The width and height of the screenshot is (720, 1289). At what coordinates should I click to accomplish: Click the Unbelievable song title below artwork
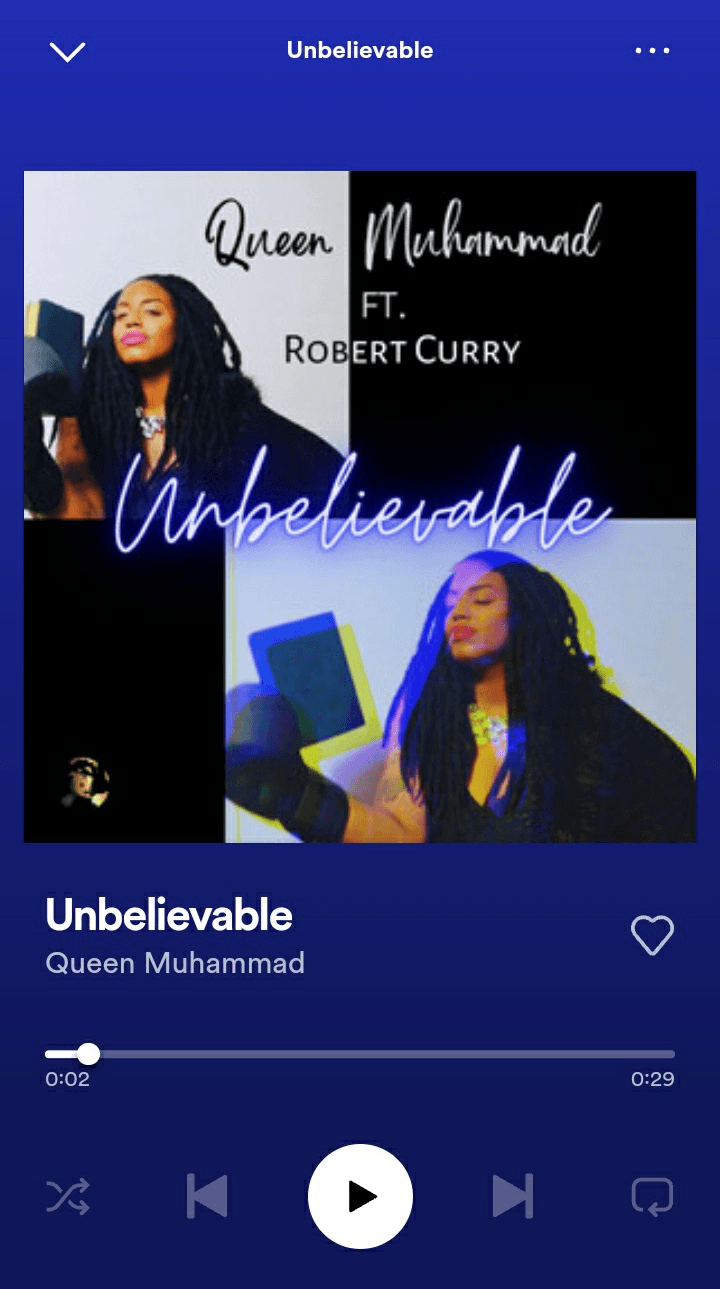(169, 915)
